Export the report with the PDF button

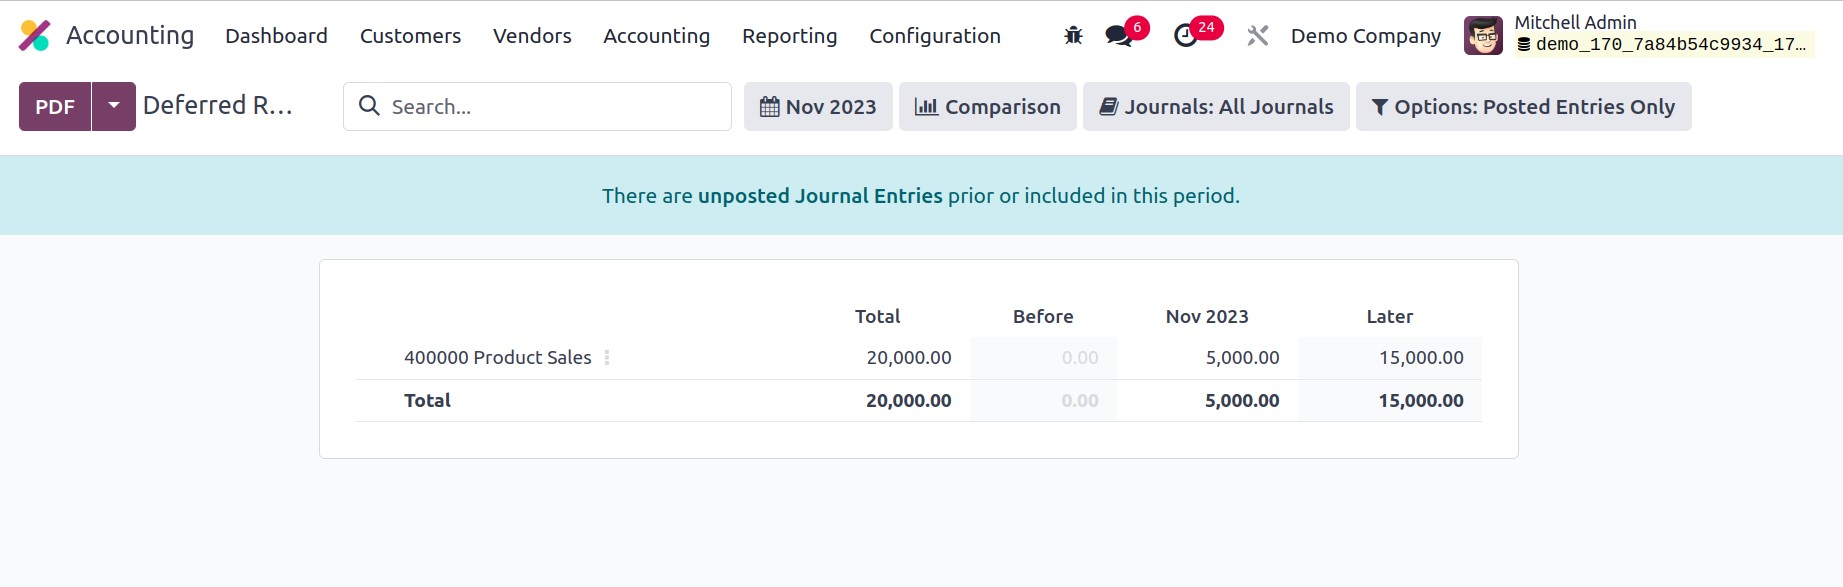pos(55,106)
